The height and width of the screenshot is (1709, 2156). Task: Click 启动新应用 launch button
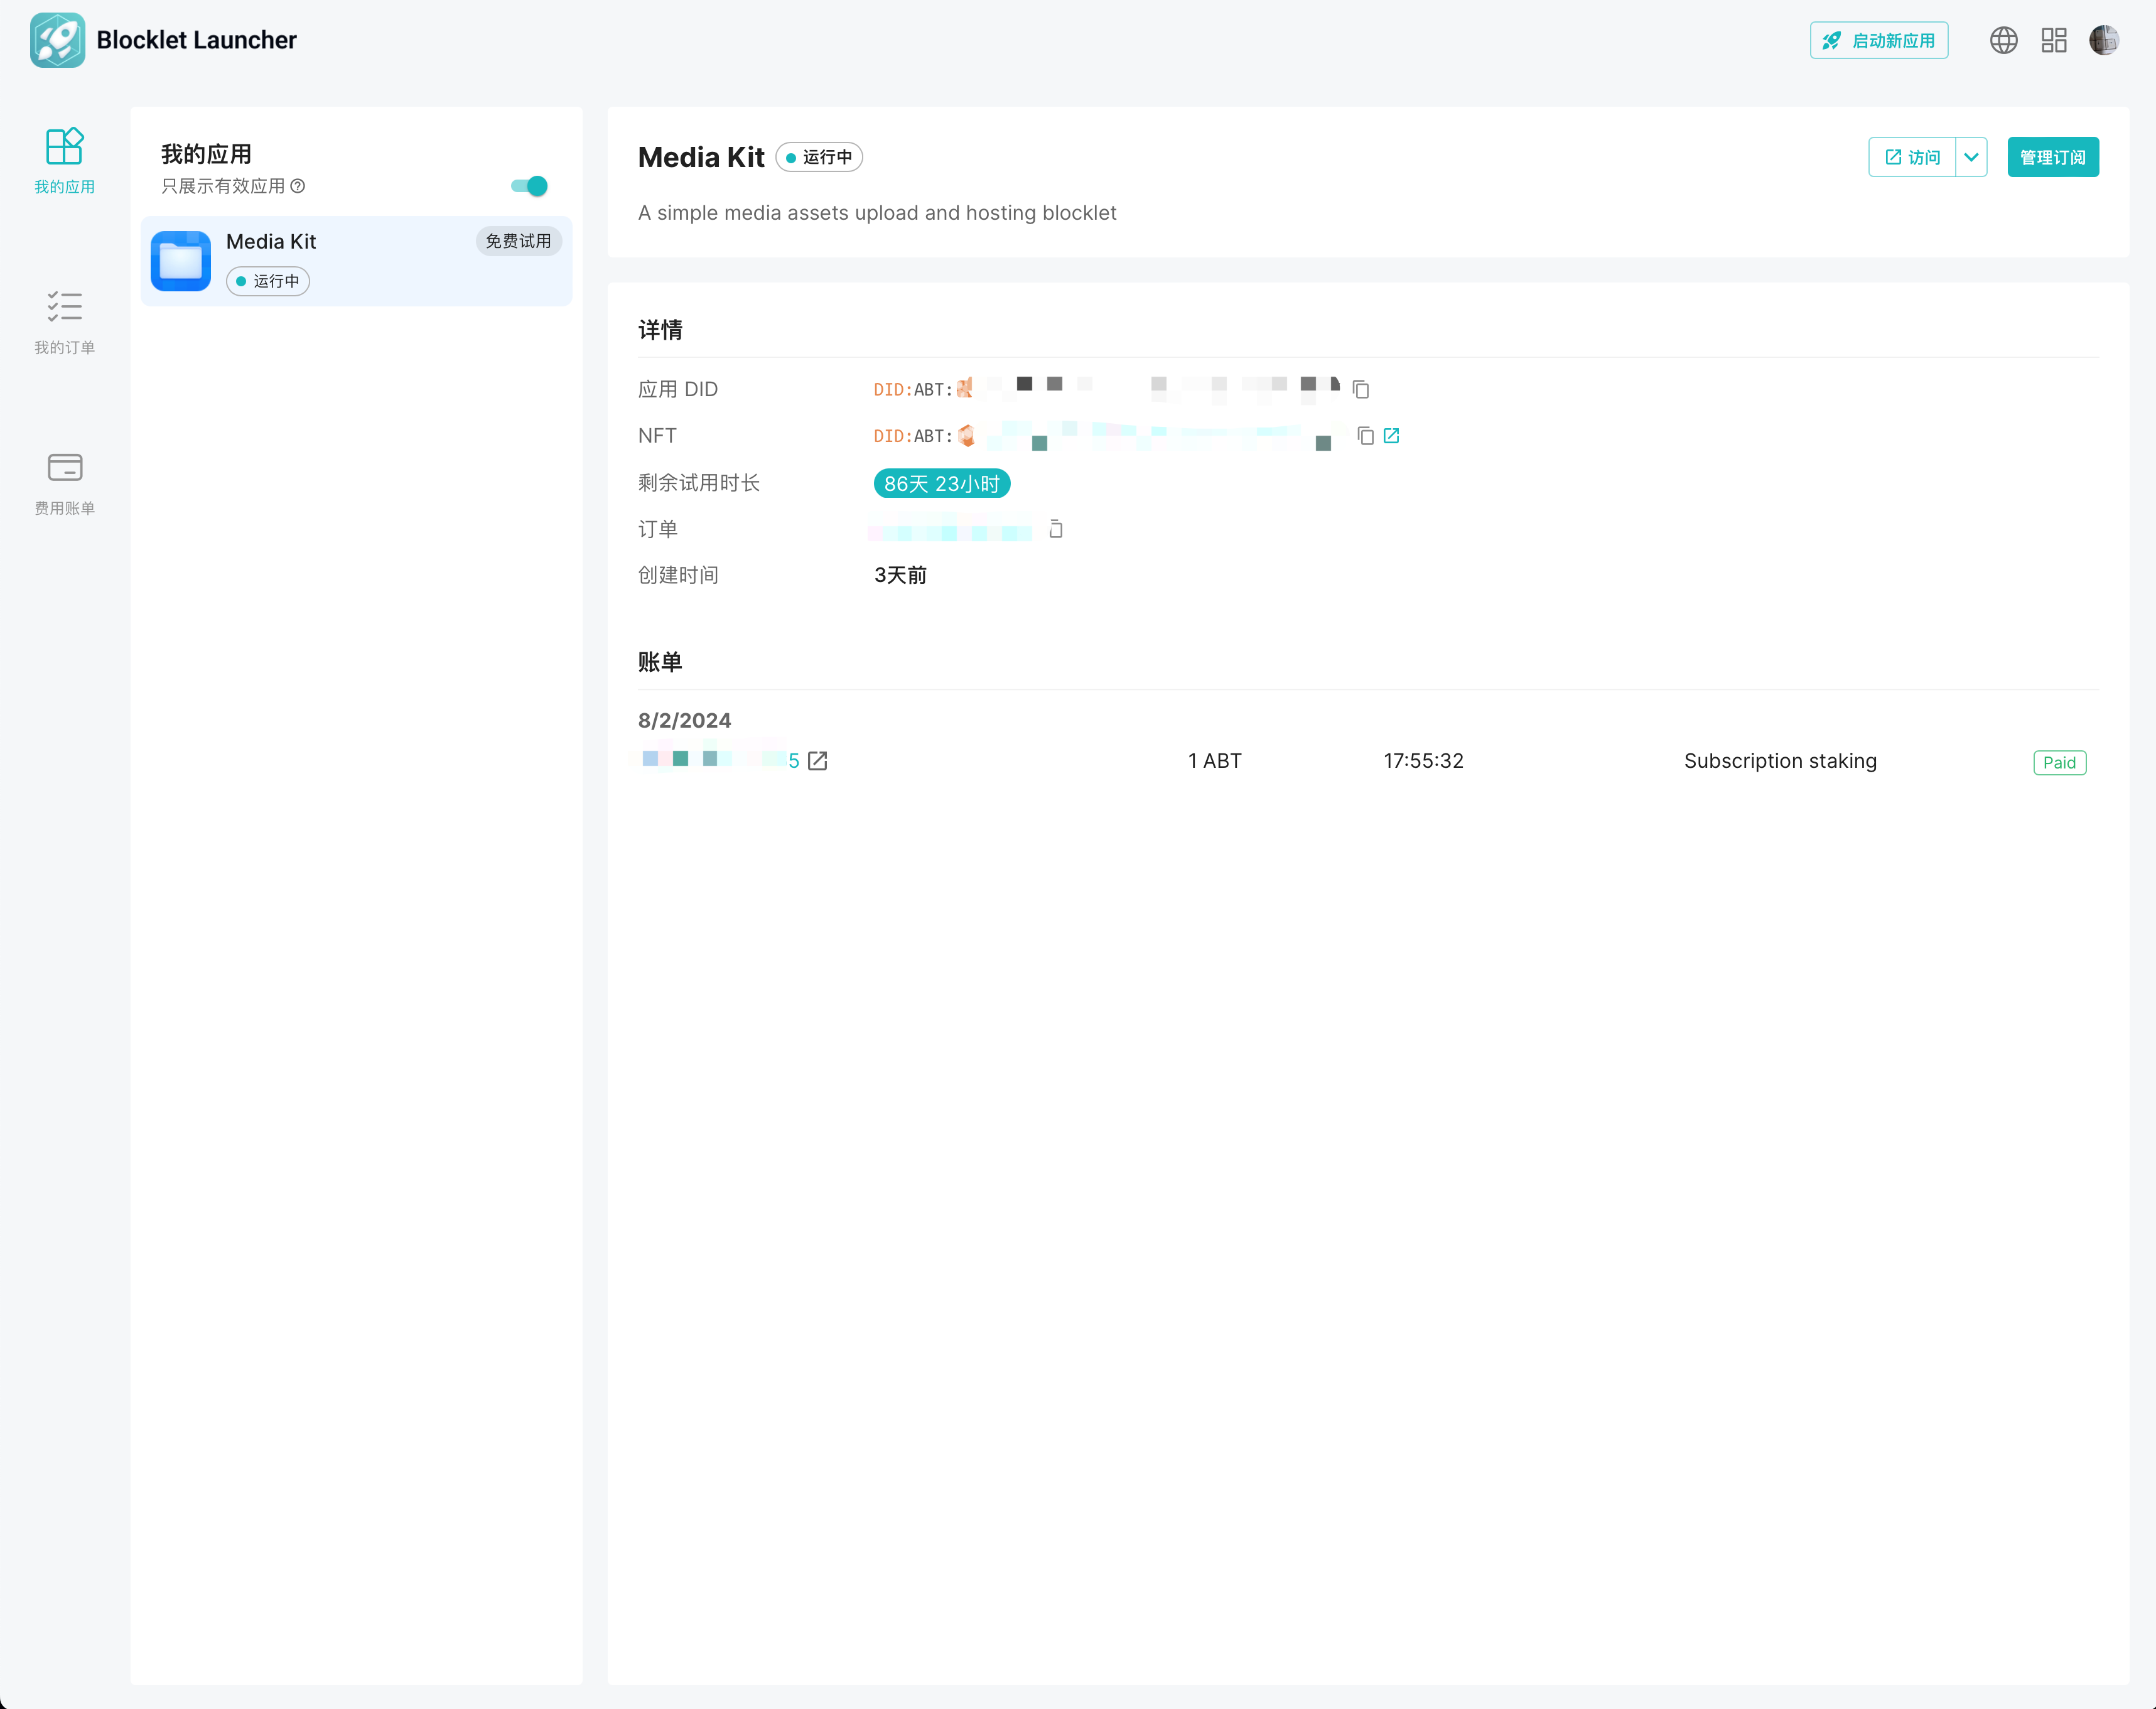click(x=1878, y=40)
